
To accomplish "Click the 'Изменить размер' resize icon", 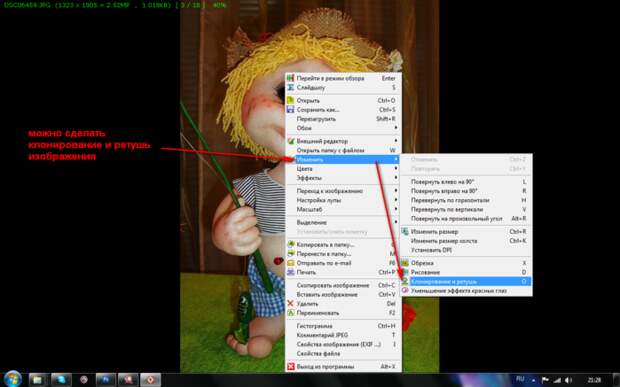I will pyautogui.click(x=405, y=231).
